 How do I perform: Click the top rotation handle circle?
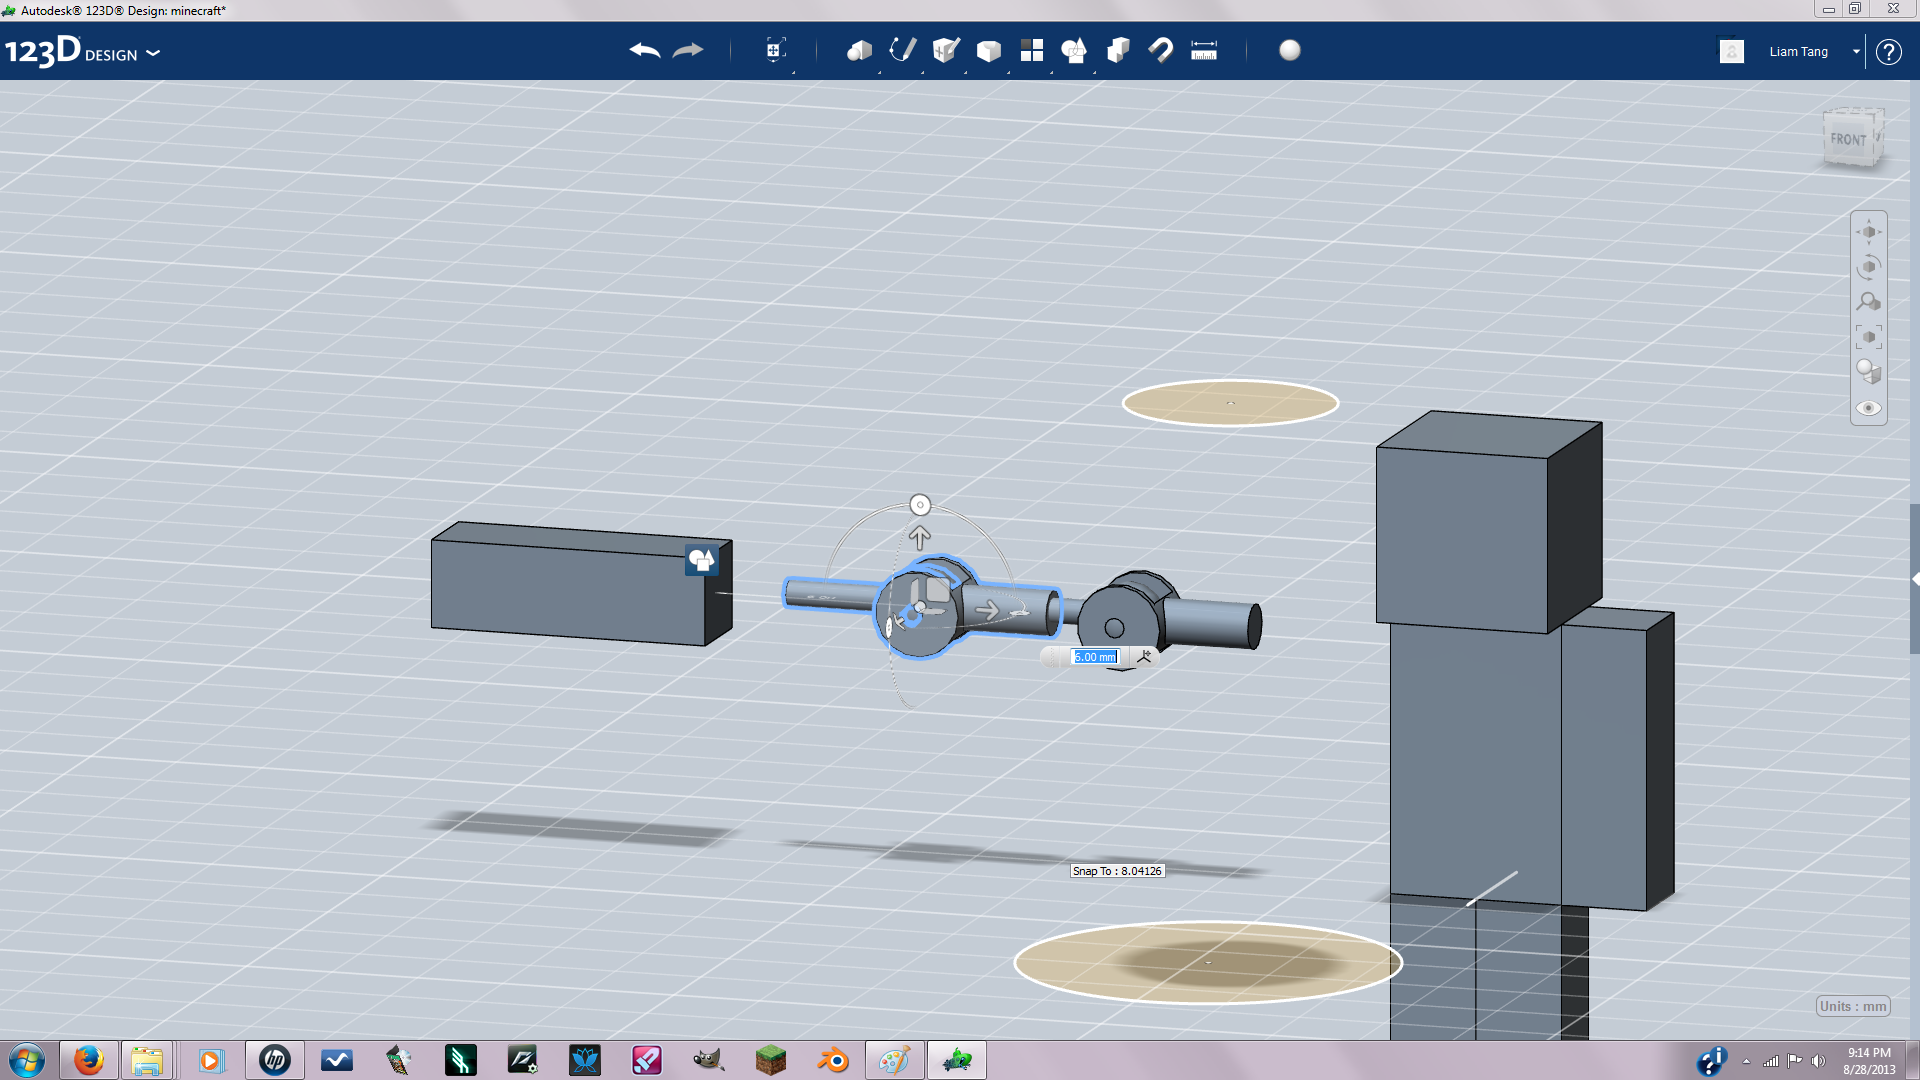point(920,505)
